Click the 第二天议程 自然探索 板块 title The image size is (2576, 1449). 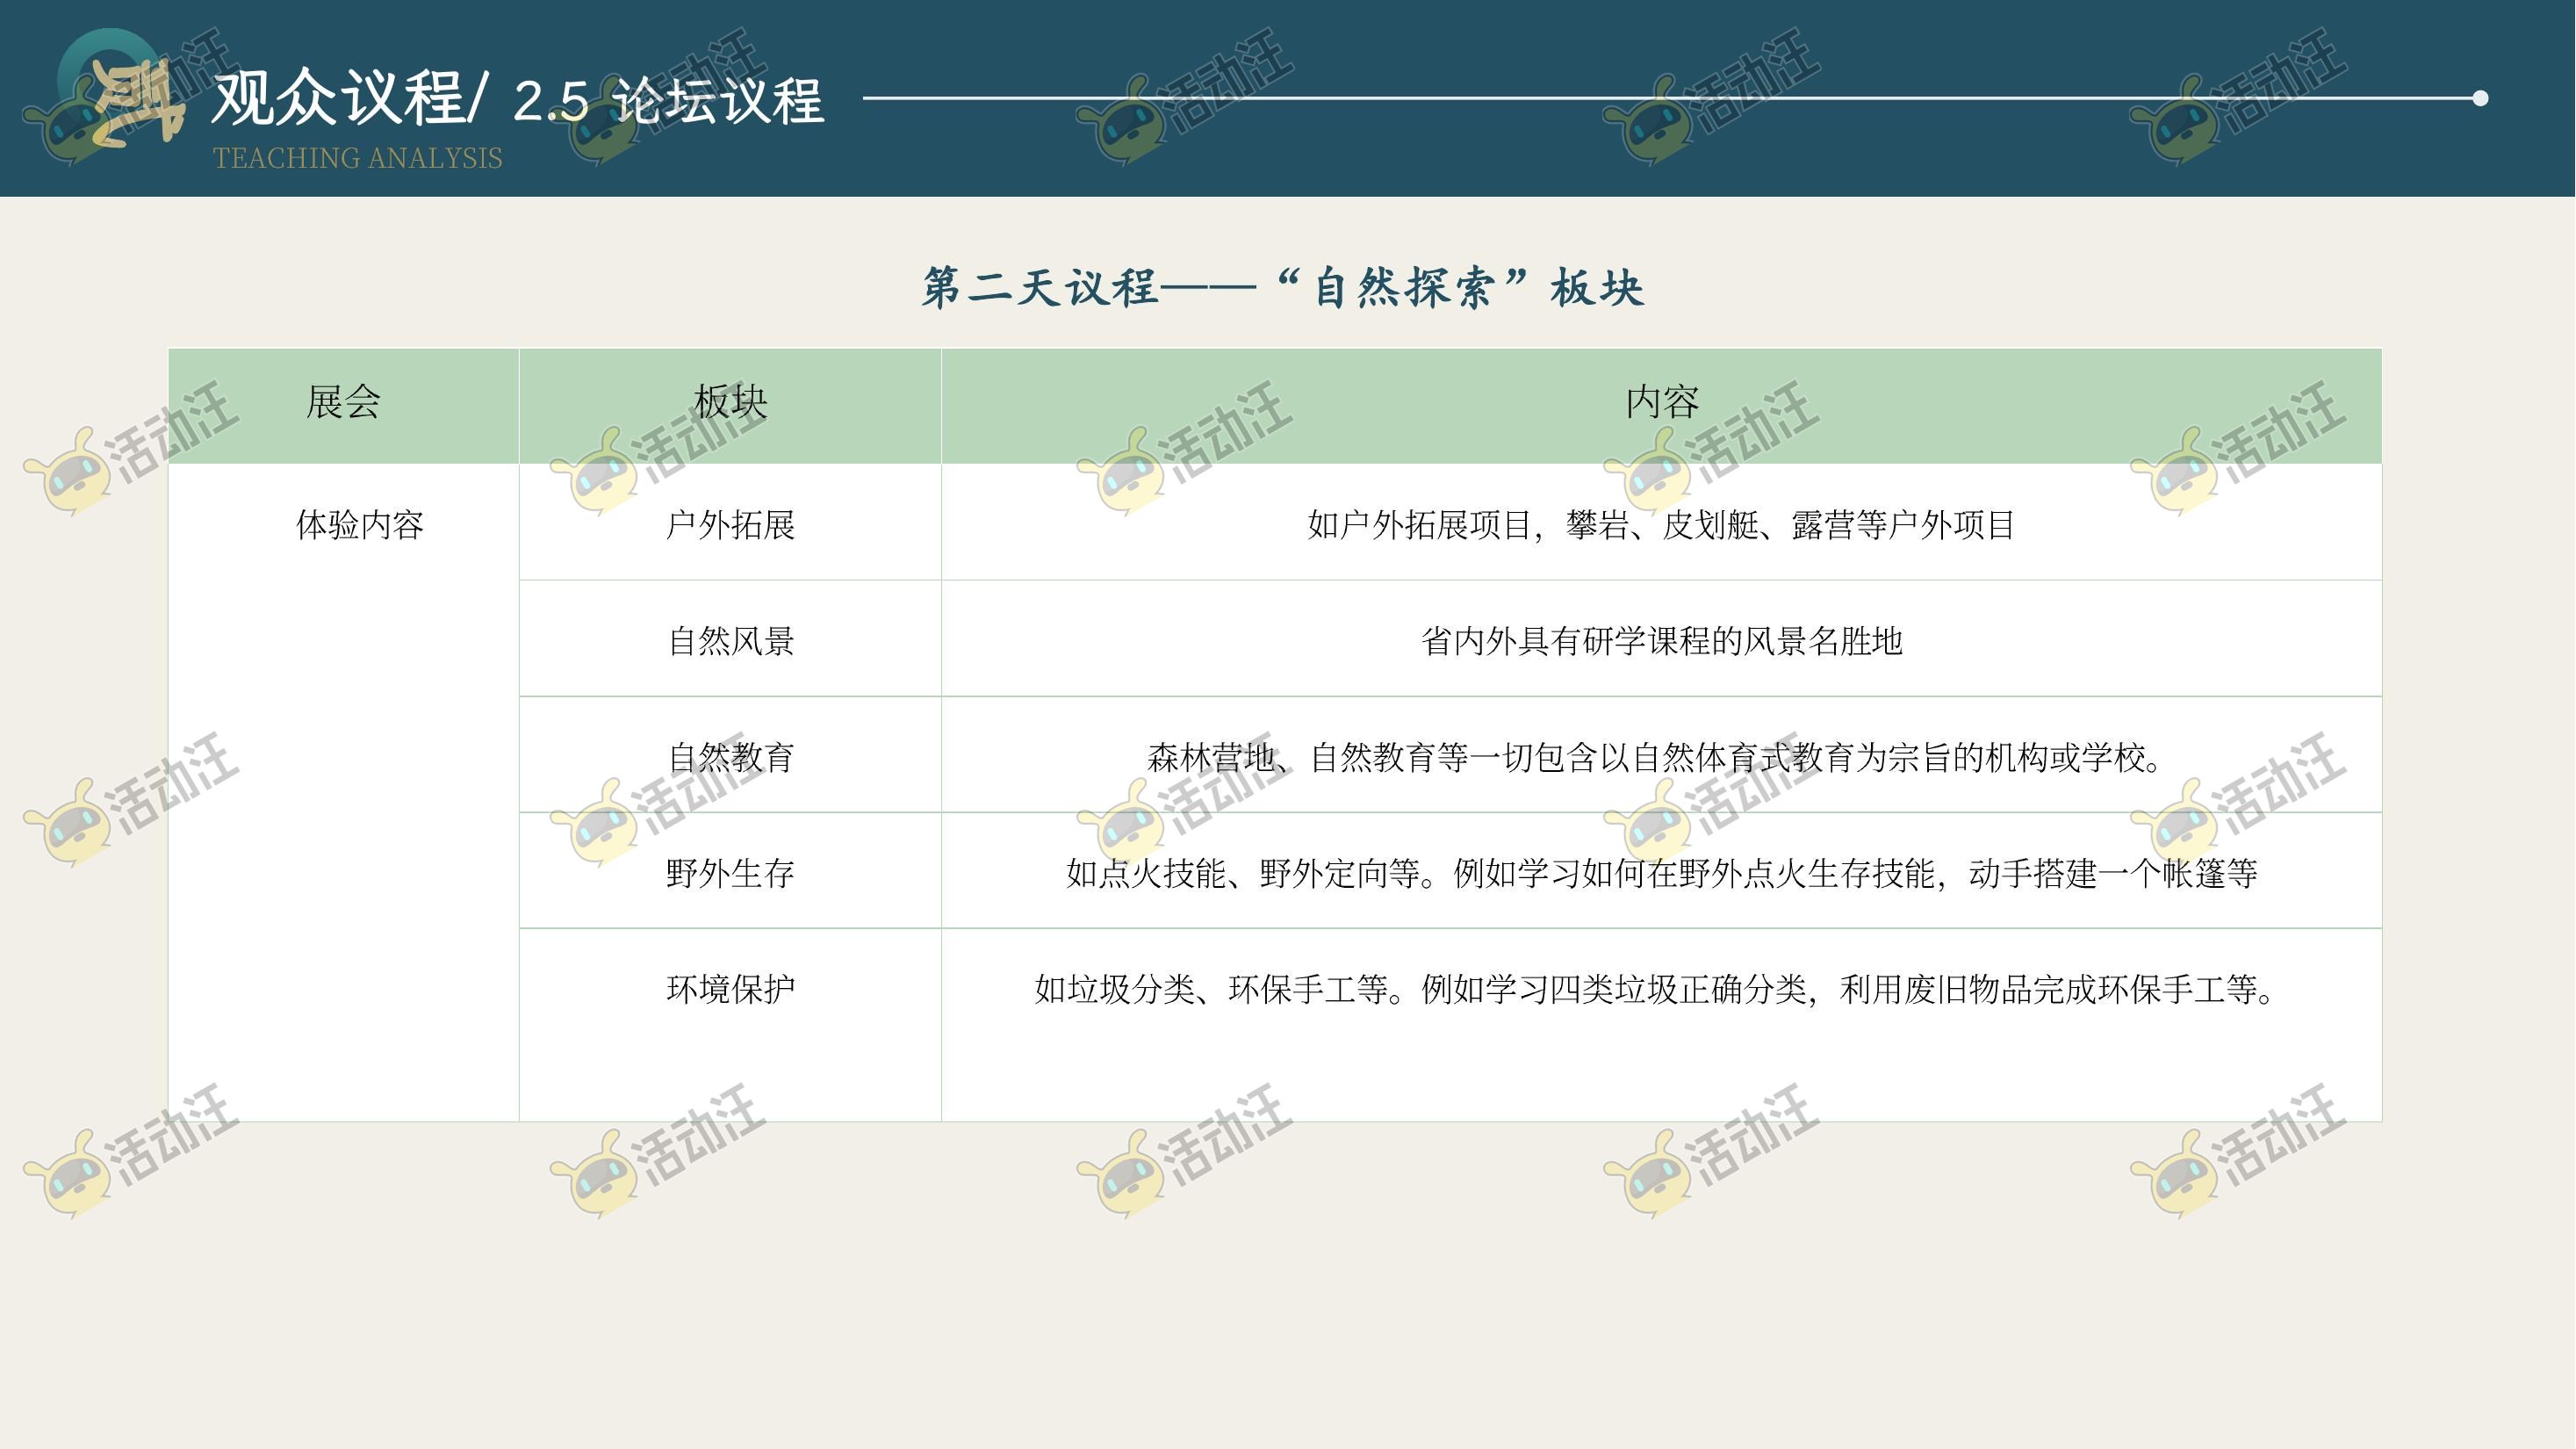[x=1282, y=288]
